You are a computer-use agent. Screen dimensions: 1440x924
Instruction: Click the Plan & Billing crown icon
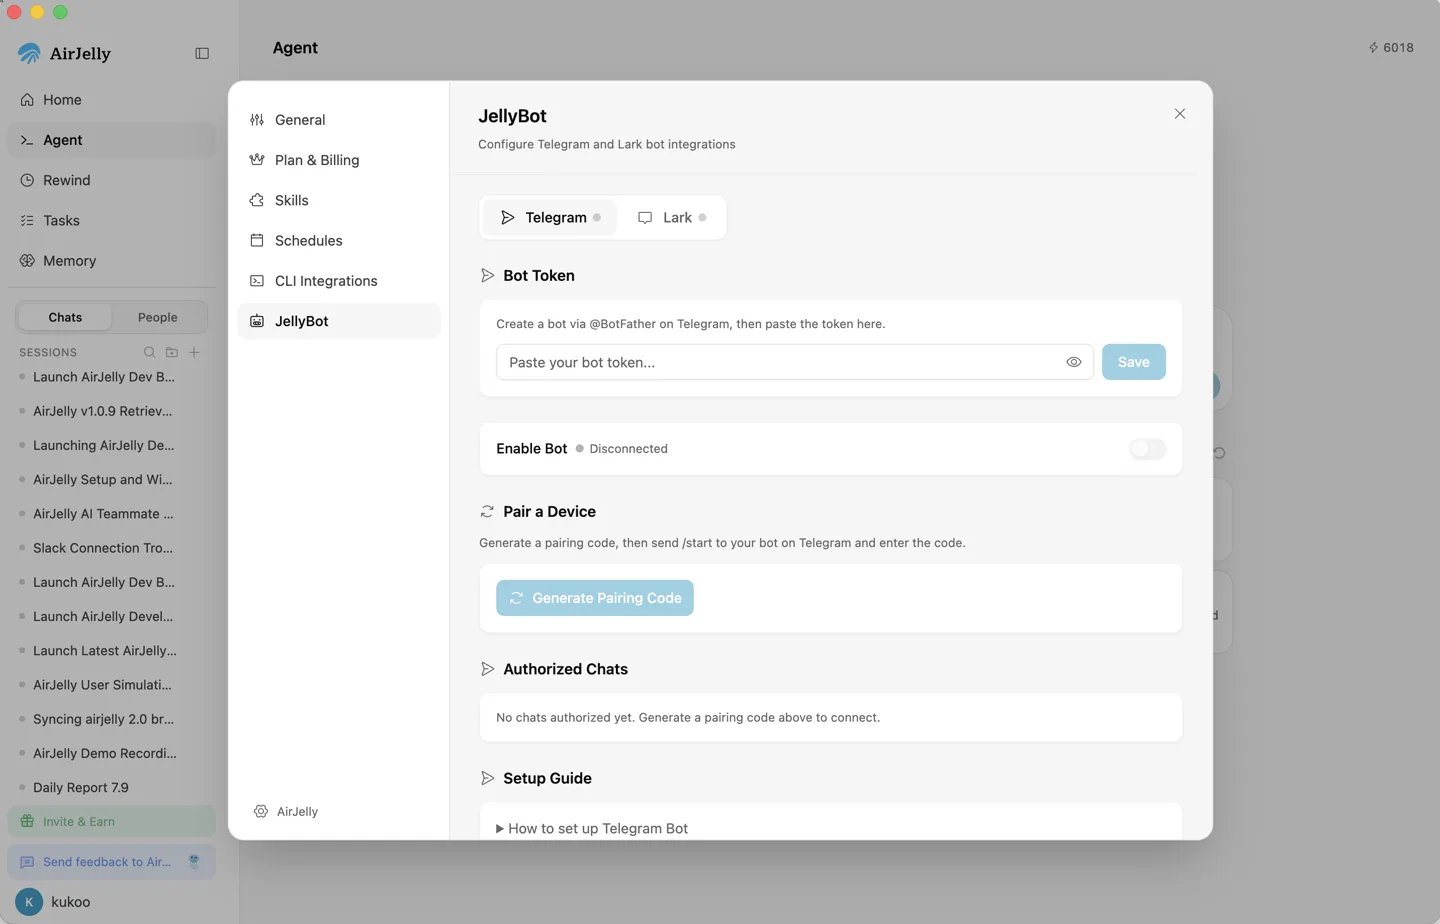coord(257,160)
